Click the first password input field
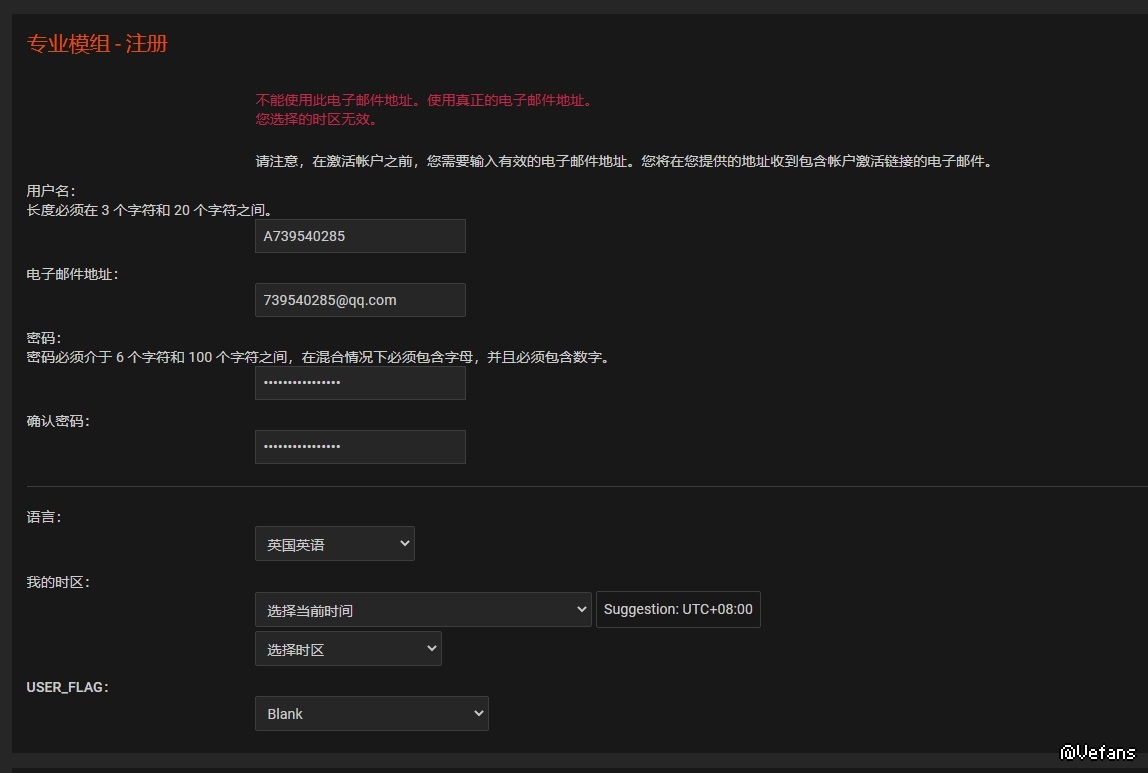This screenshot has width=1148, height=773. (360, 383)
